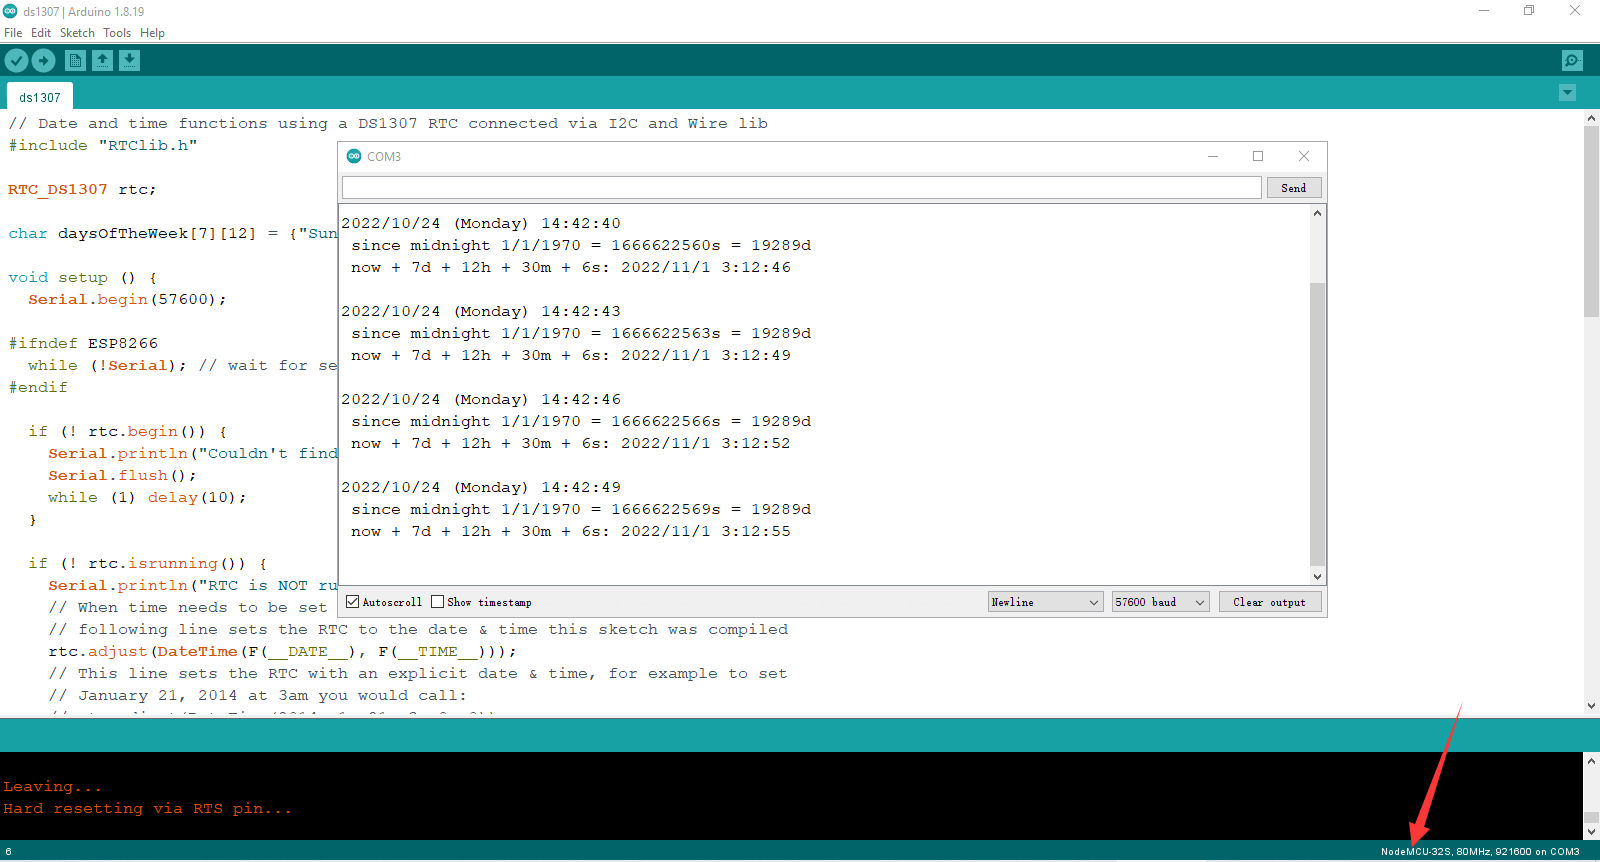Click the Clear output button
This screenshot has height=862, width=1600.
coord(1269,602)
